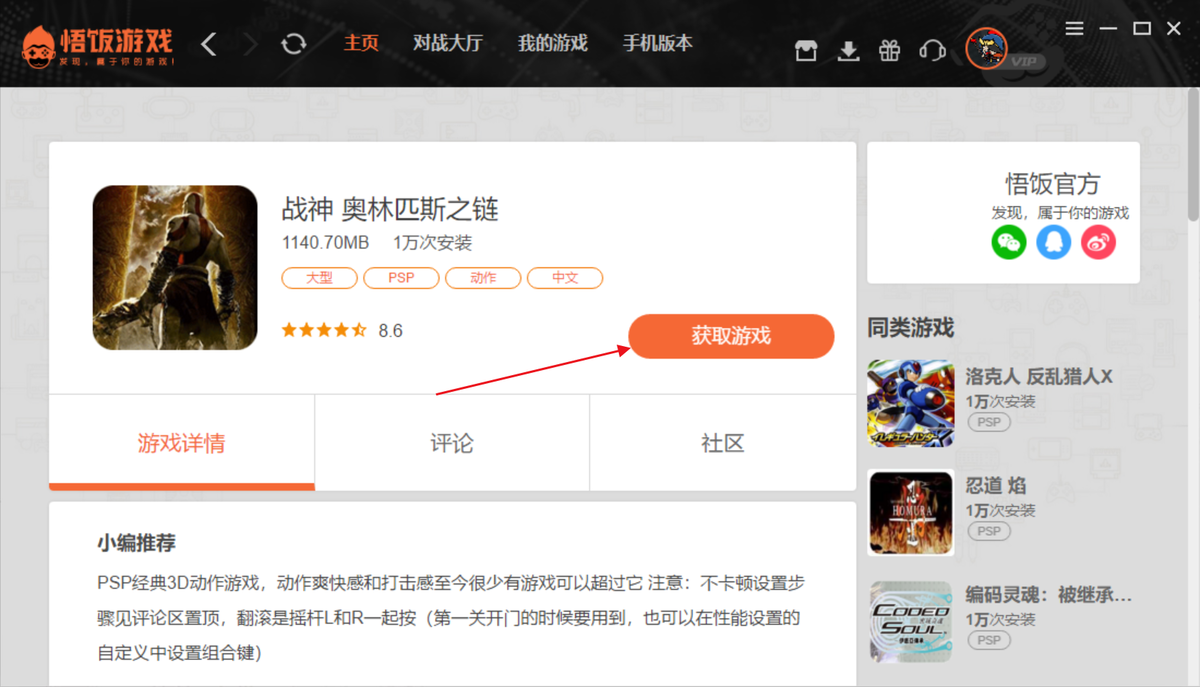This screenshot has height=687, width=1200.
Task: Open the Coded Soul game thumbnail
Action: click(x=911, y=622)
